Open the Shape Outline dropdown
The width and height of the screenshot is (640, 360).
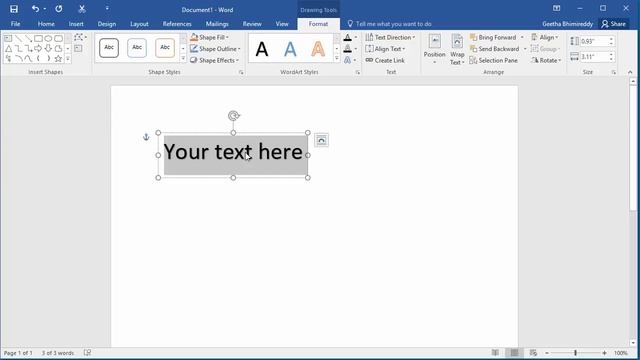coord(215,49)
